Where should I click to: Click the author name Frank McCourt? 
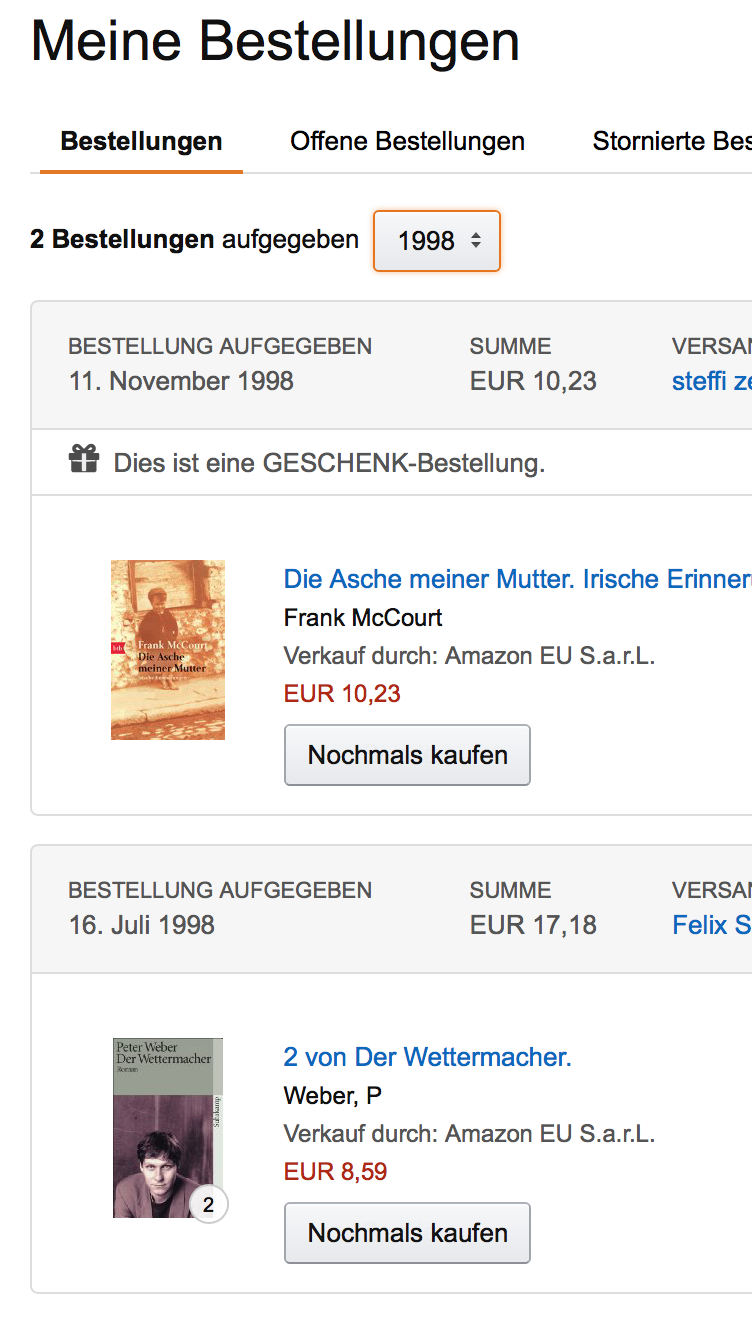(363, 618)
